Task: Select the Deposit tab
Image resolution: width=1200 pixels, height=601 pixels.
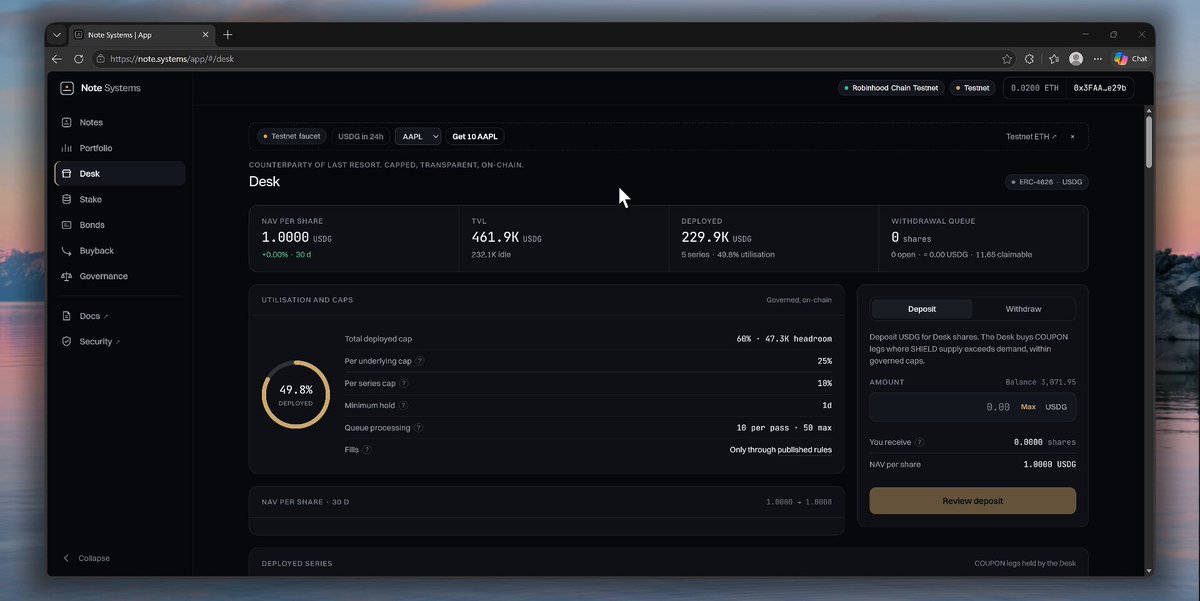Action: [x=922, y=309]
